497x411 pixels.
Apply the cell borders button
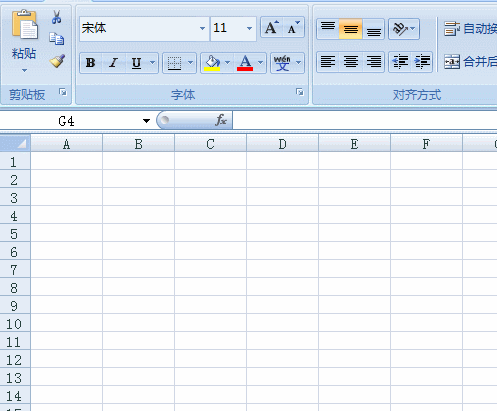(174, 63)
